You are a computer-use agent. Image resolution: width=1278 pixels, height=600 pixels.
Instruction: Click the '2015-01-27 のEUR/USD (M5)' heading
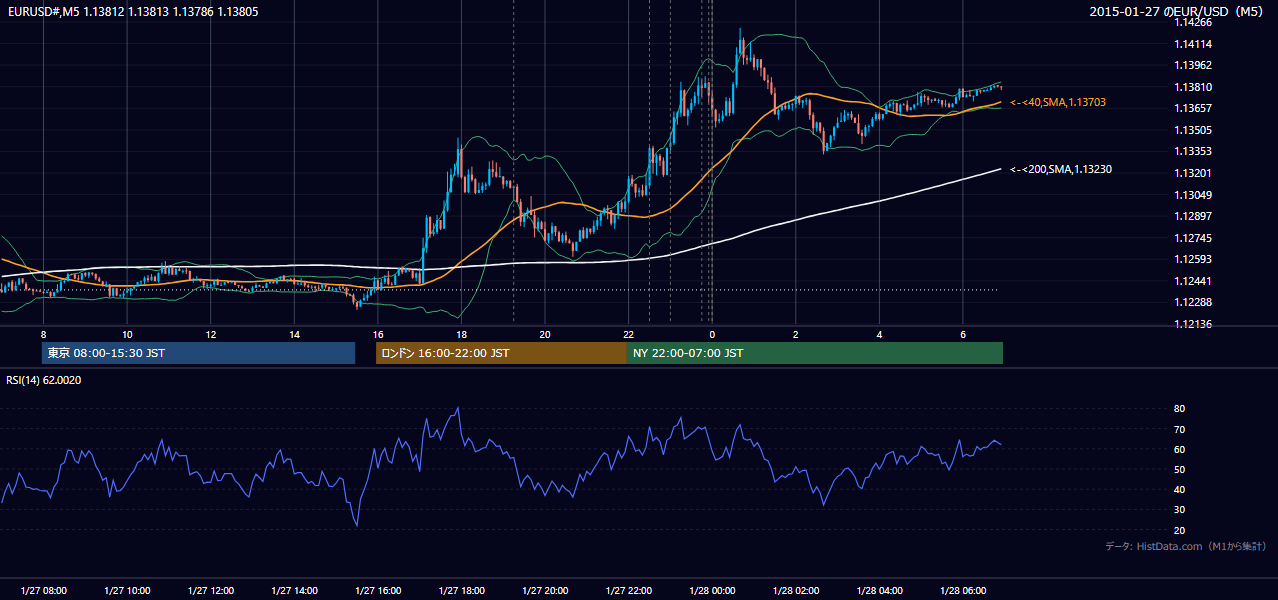pyautogui.click(x=1177, y=12)
